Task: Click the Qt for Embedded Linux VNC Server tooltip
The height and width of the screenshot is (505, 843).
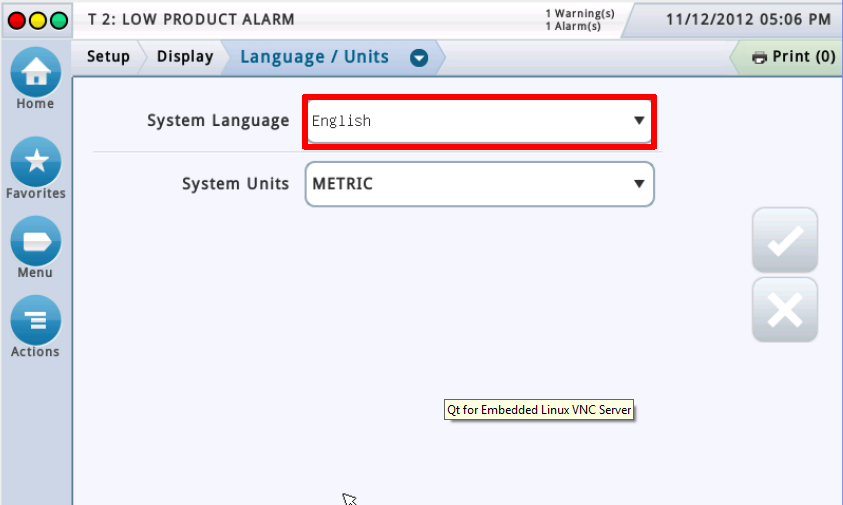Action: (538, 409)
